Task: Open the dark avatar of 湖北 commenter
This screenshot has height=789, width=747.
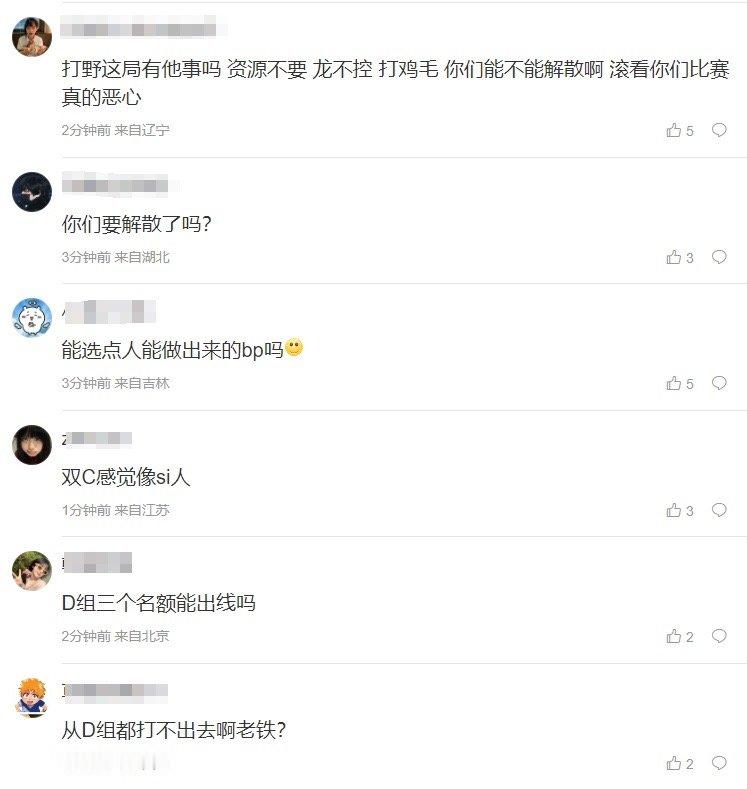Action: point(32,192)
